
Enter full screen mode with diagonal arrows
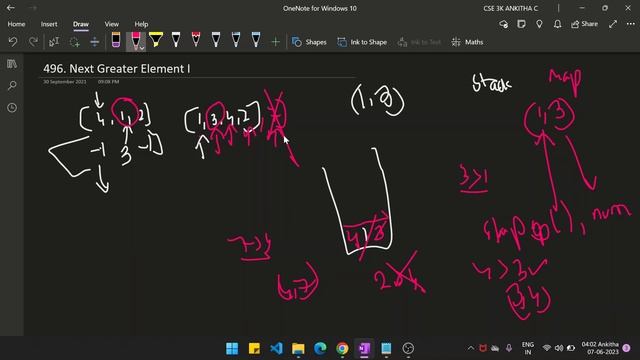[x=613, y=24]
